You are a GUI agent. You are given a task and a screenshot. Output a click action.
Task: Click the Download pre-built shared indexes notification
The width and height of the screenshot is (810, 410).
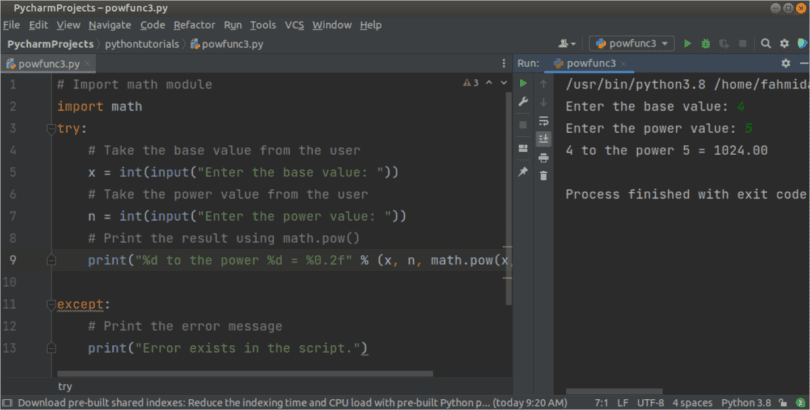292,403
